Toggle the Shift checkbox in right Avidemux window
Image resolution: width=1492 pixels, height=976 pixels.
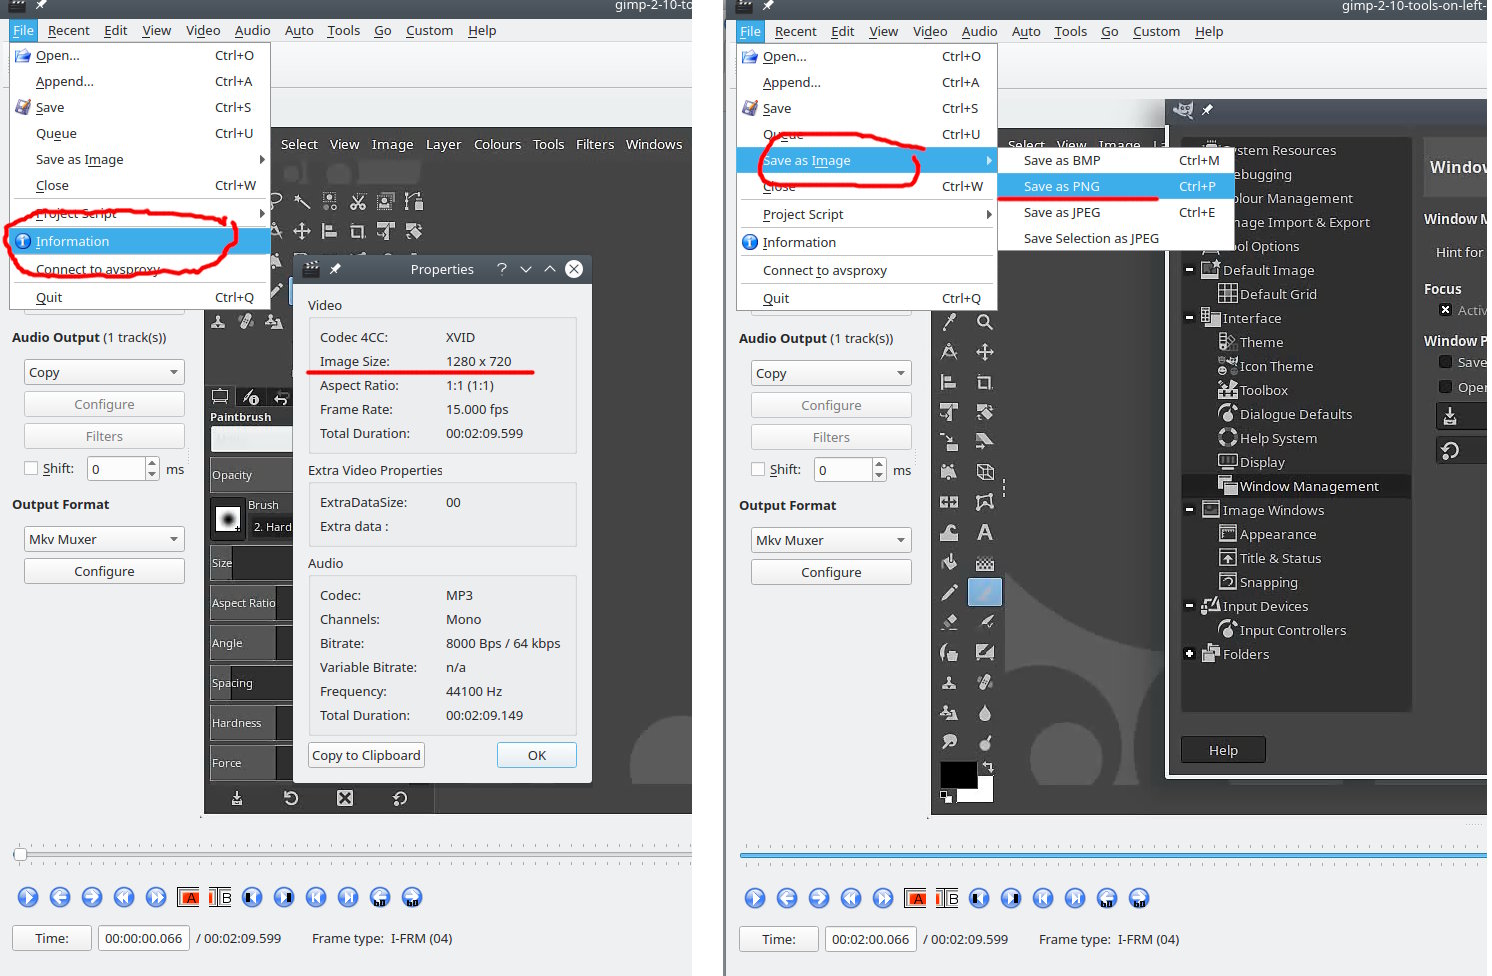758,469
